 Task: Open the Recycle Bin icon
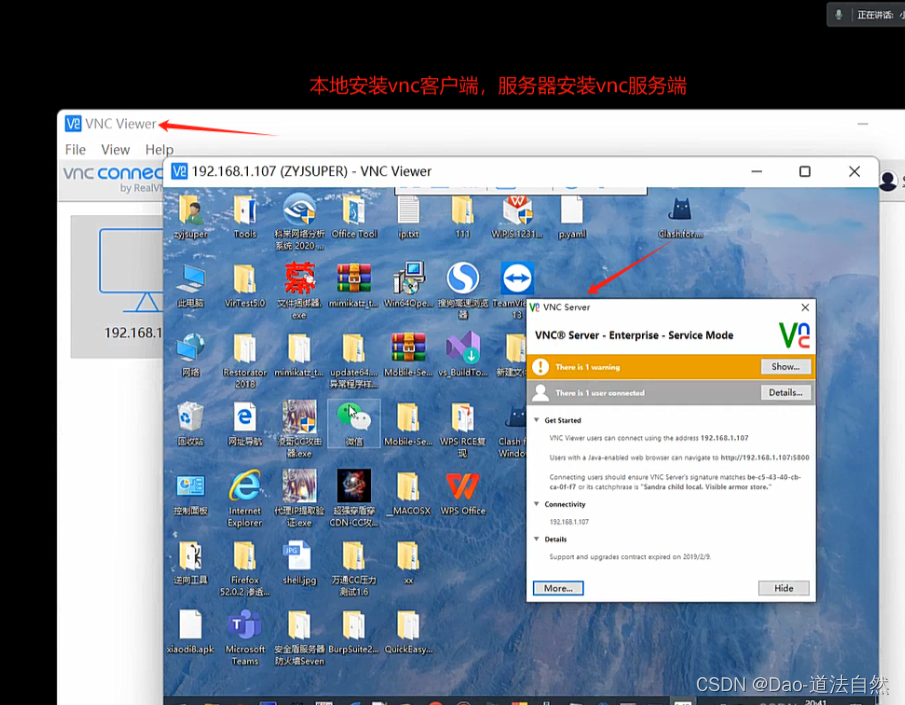tap(190, 418)
